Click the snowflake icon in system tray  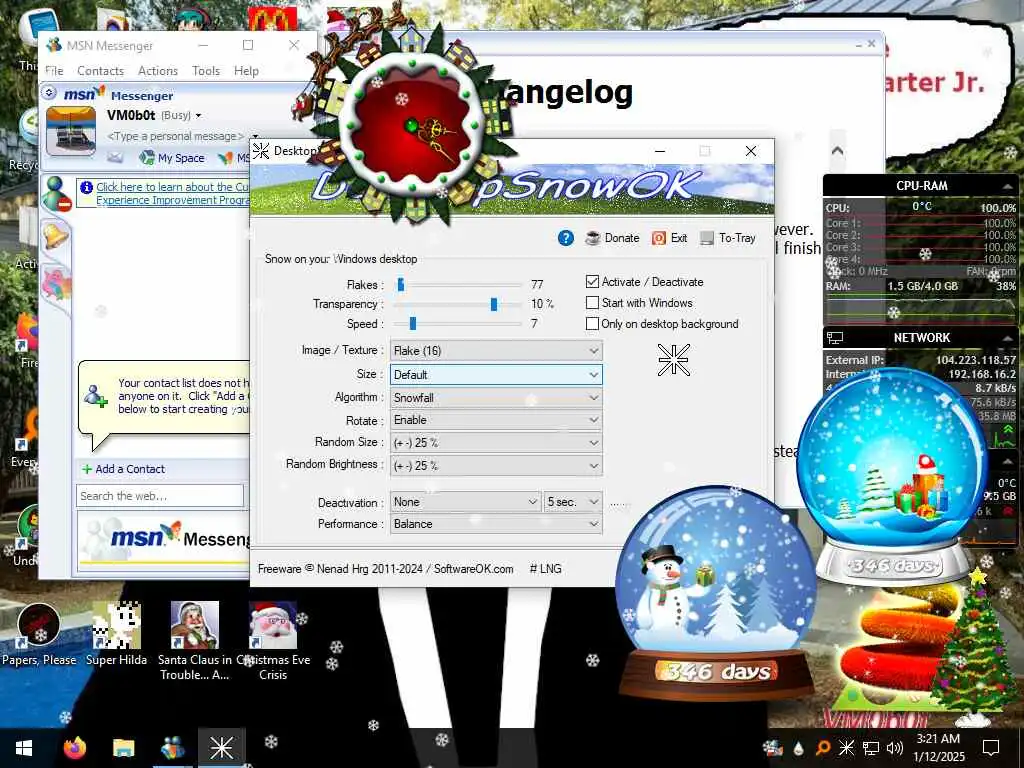(x=846, y=748)
